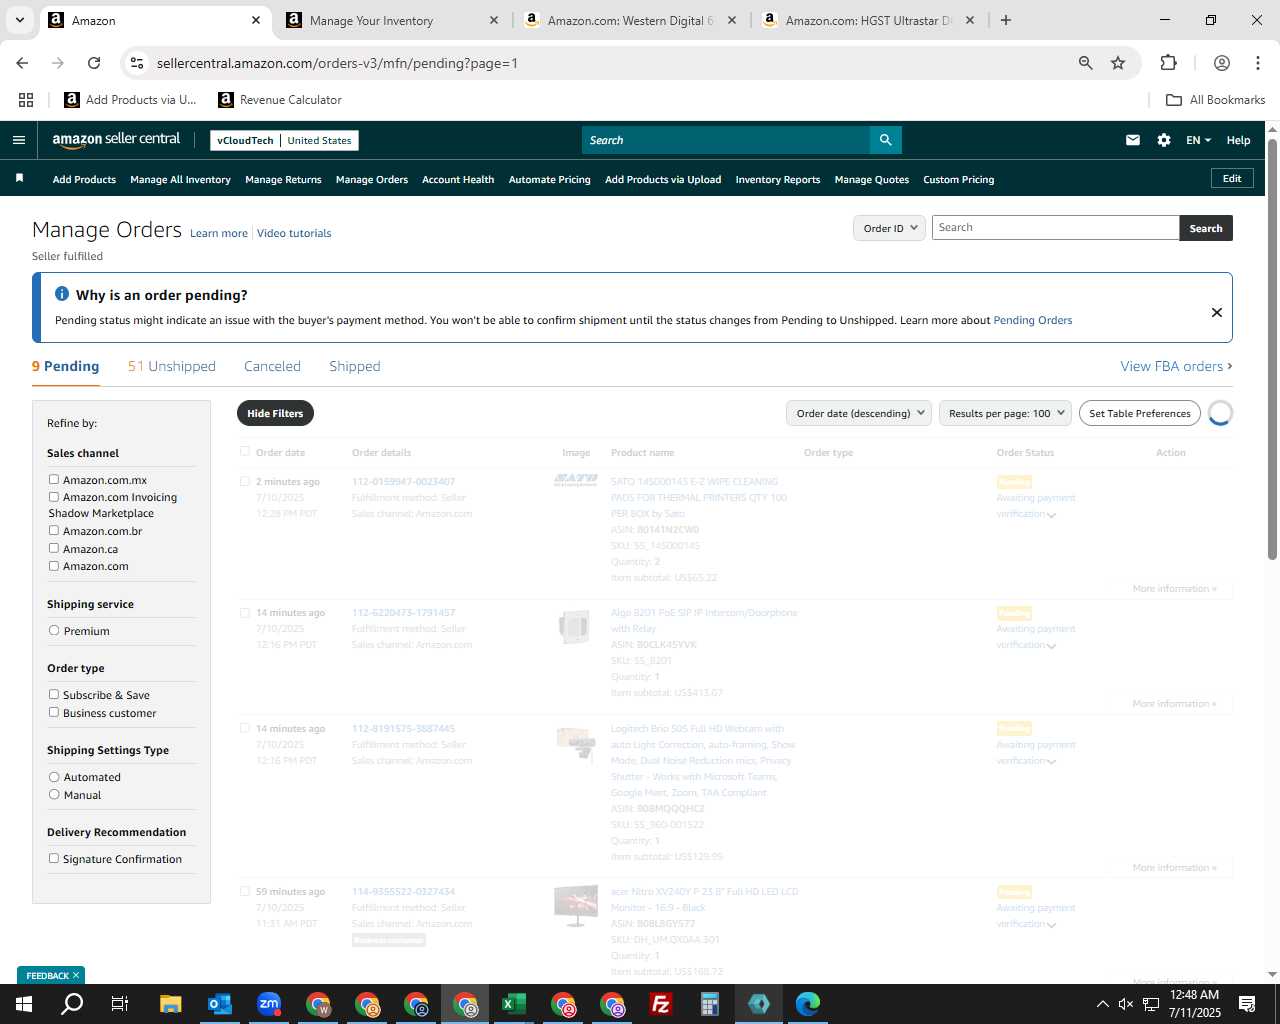The height and width of the screenshot is (1024, 1280).
Task: Expand More information for the SATO order
Action: [x=1174, y=589]
